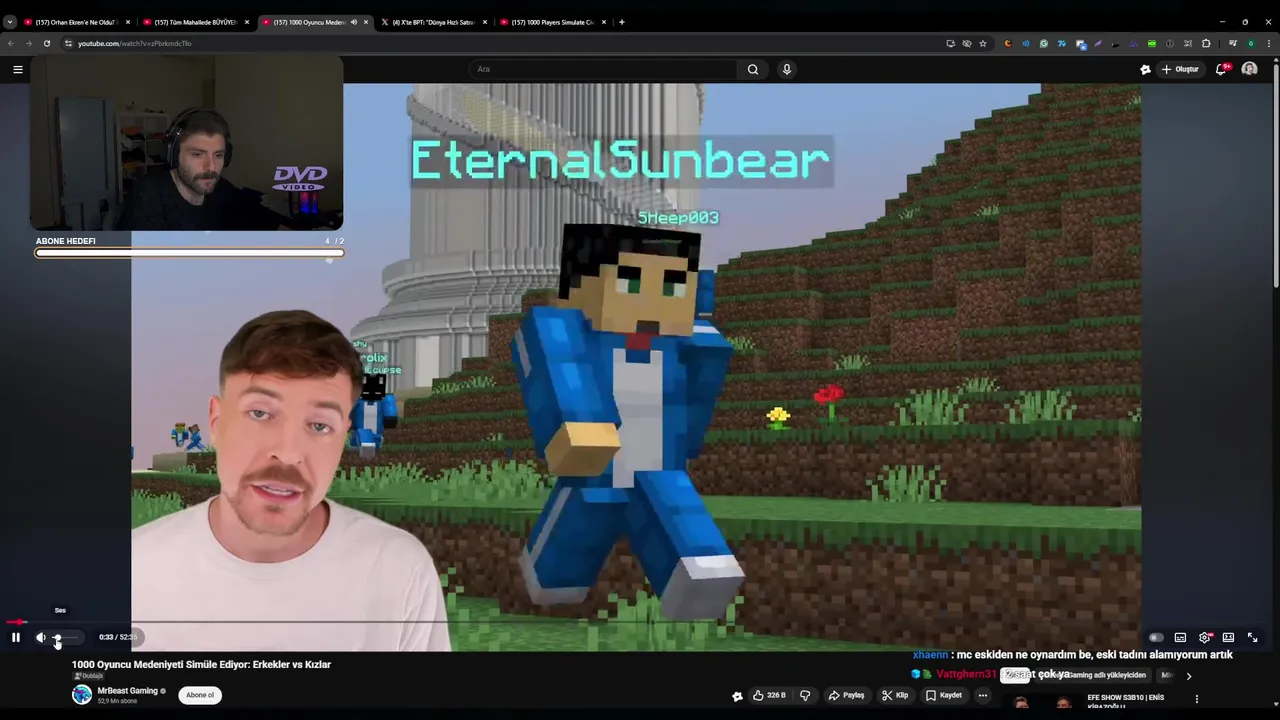Close the Orhan Ekren'e Ne Oldu tab
The image size is (1280, 720).
tap(128, 22)
